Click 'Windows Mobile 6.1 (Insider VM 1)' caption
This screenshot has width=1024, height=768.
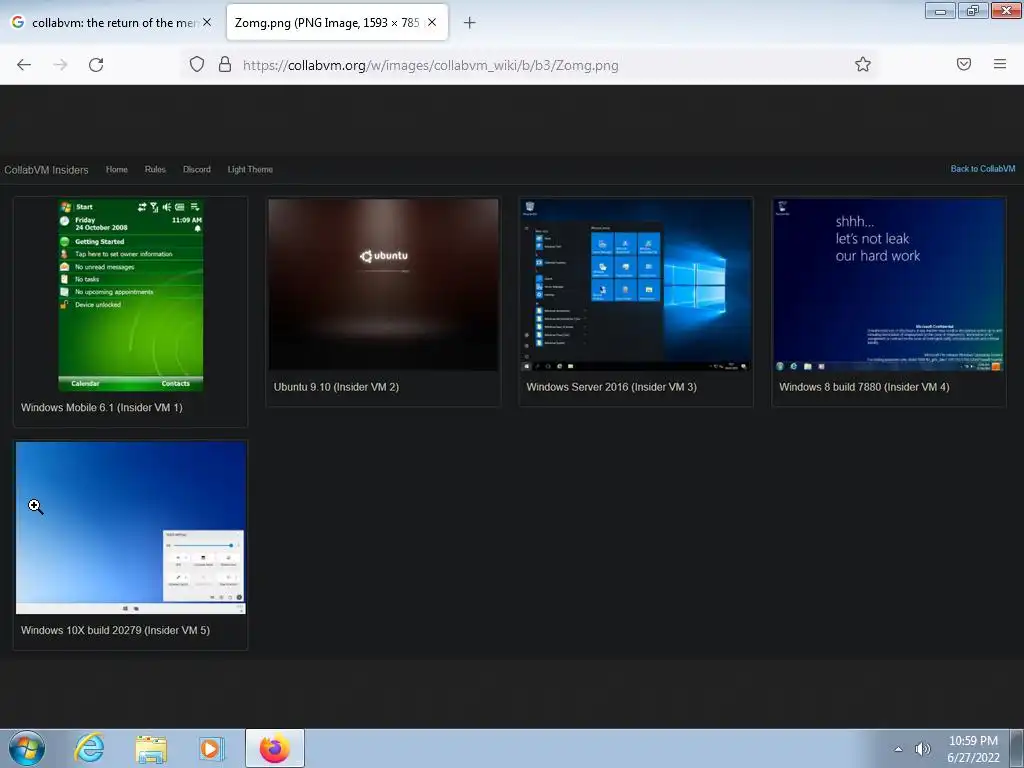click(102, 408)
